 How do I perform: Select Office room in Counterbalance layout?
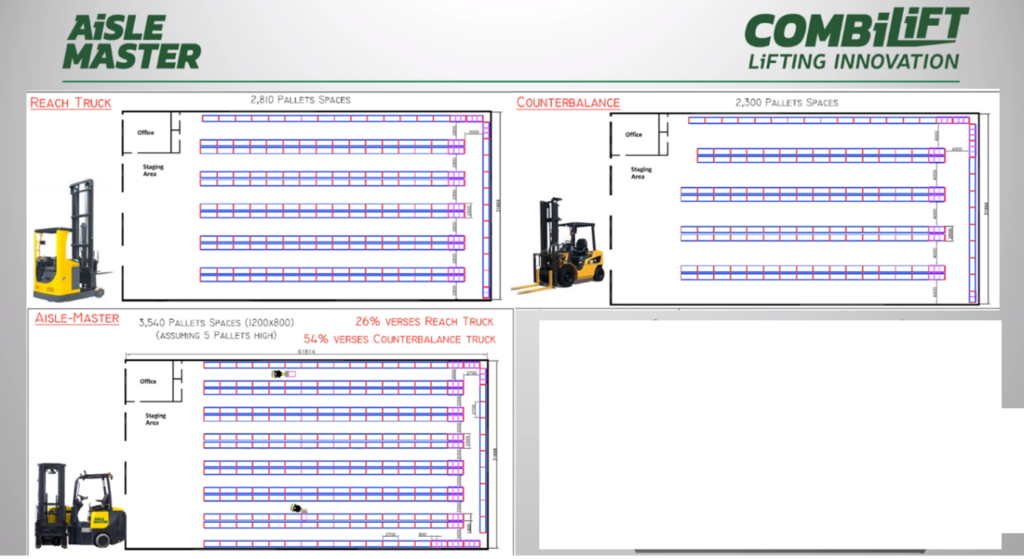click(634, 134)
